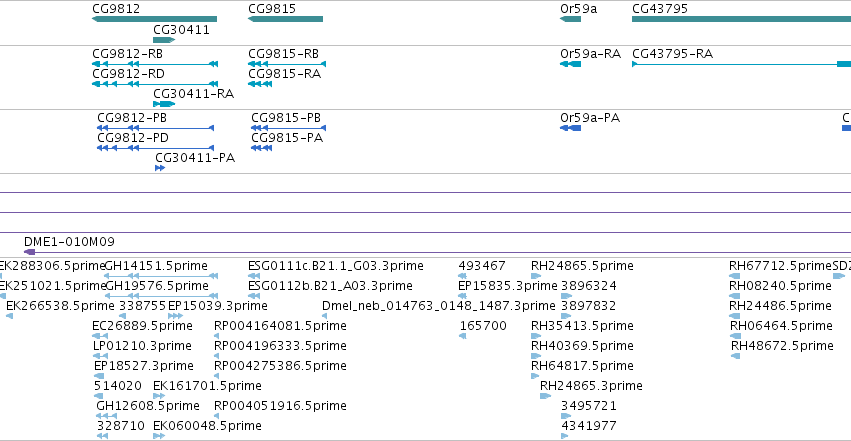
Task: Click the CG43795-RA transcript label
Action: tap(672, 54)
